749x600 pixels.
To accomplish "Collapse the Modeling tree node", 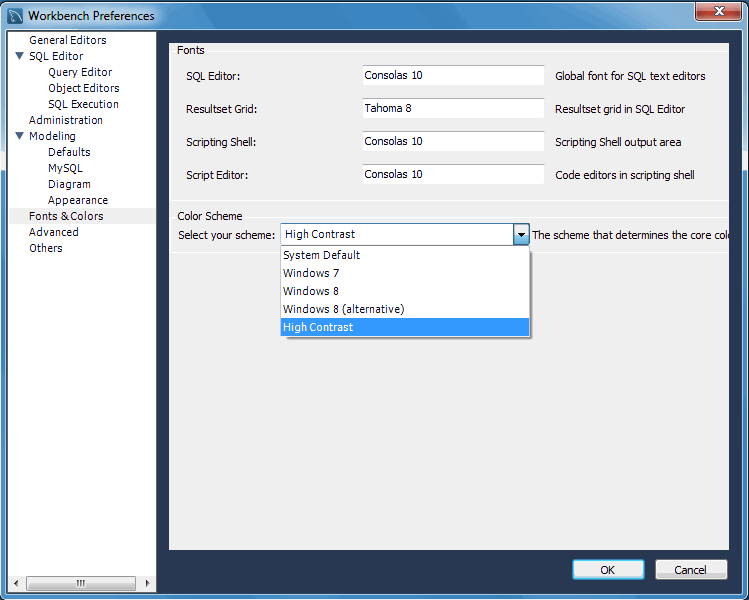I will pyautogui.click(x=20, y=136).
